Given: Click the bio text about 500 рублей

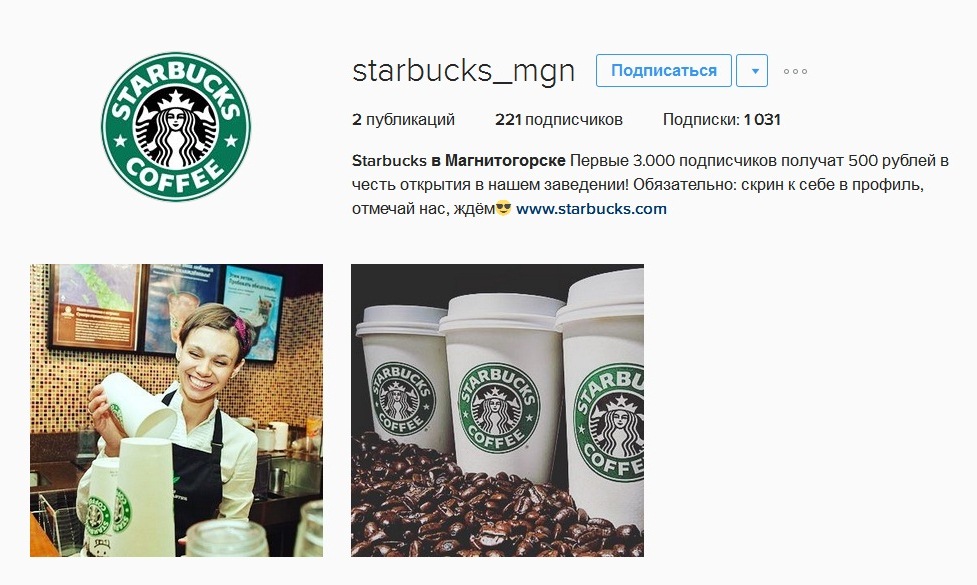Looking at the screenshot, I should (650, 184).
